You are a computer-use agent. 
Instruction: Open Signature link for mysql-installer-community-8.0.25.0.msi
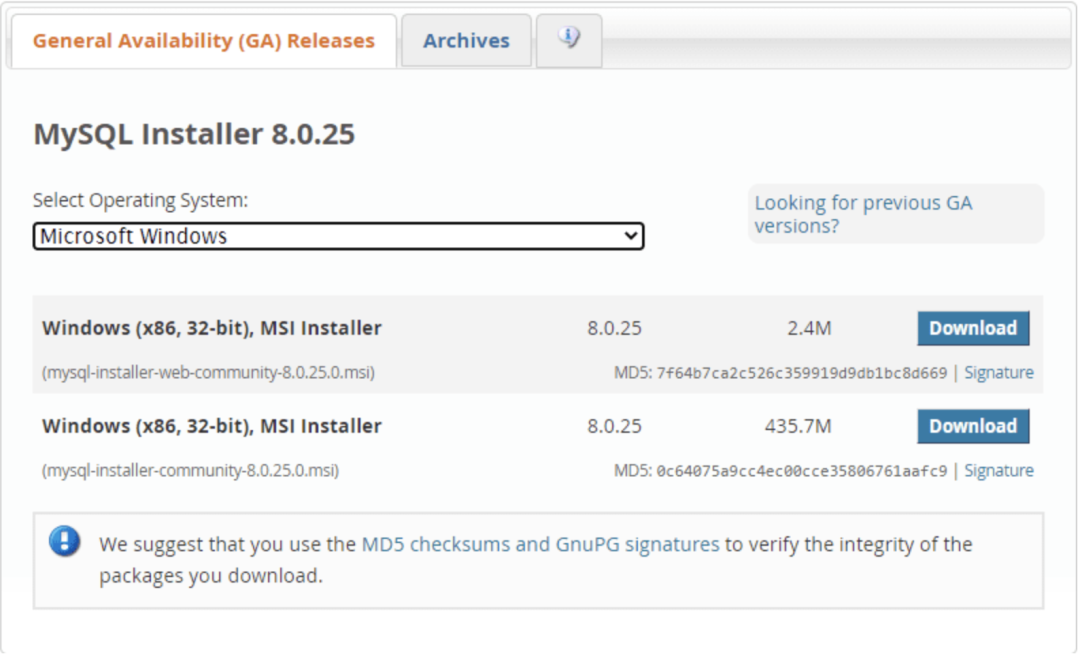(998, 471)
